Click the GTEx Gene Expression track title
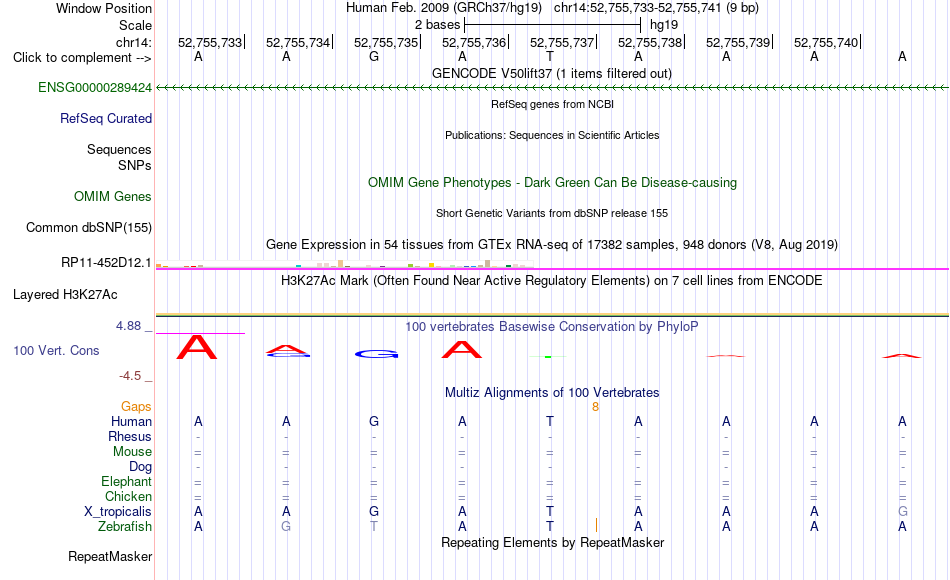Screen dimensions: 950x580 (x=552, y=244)
